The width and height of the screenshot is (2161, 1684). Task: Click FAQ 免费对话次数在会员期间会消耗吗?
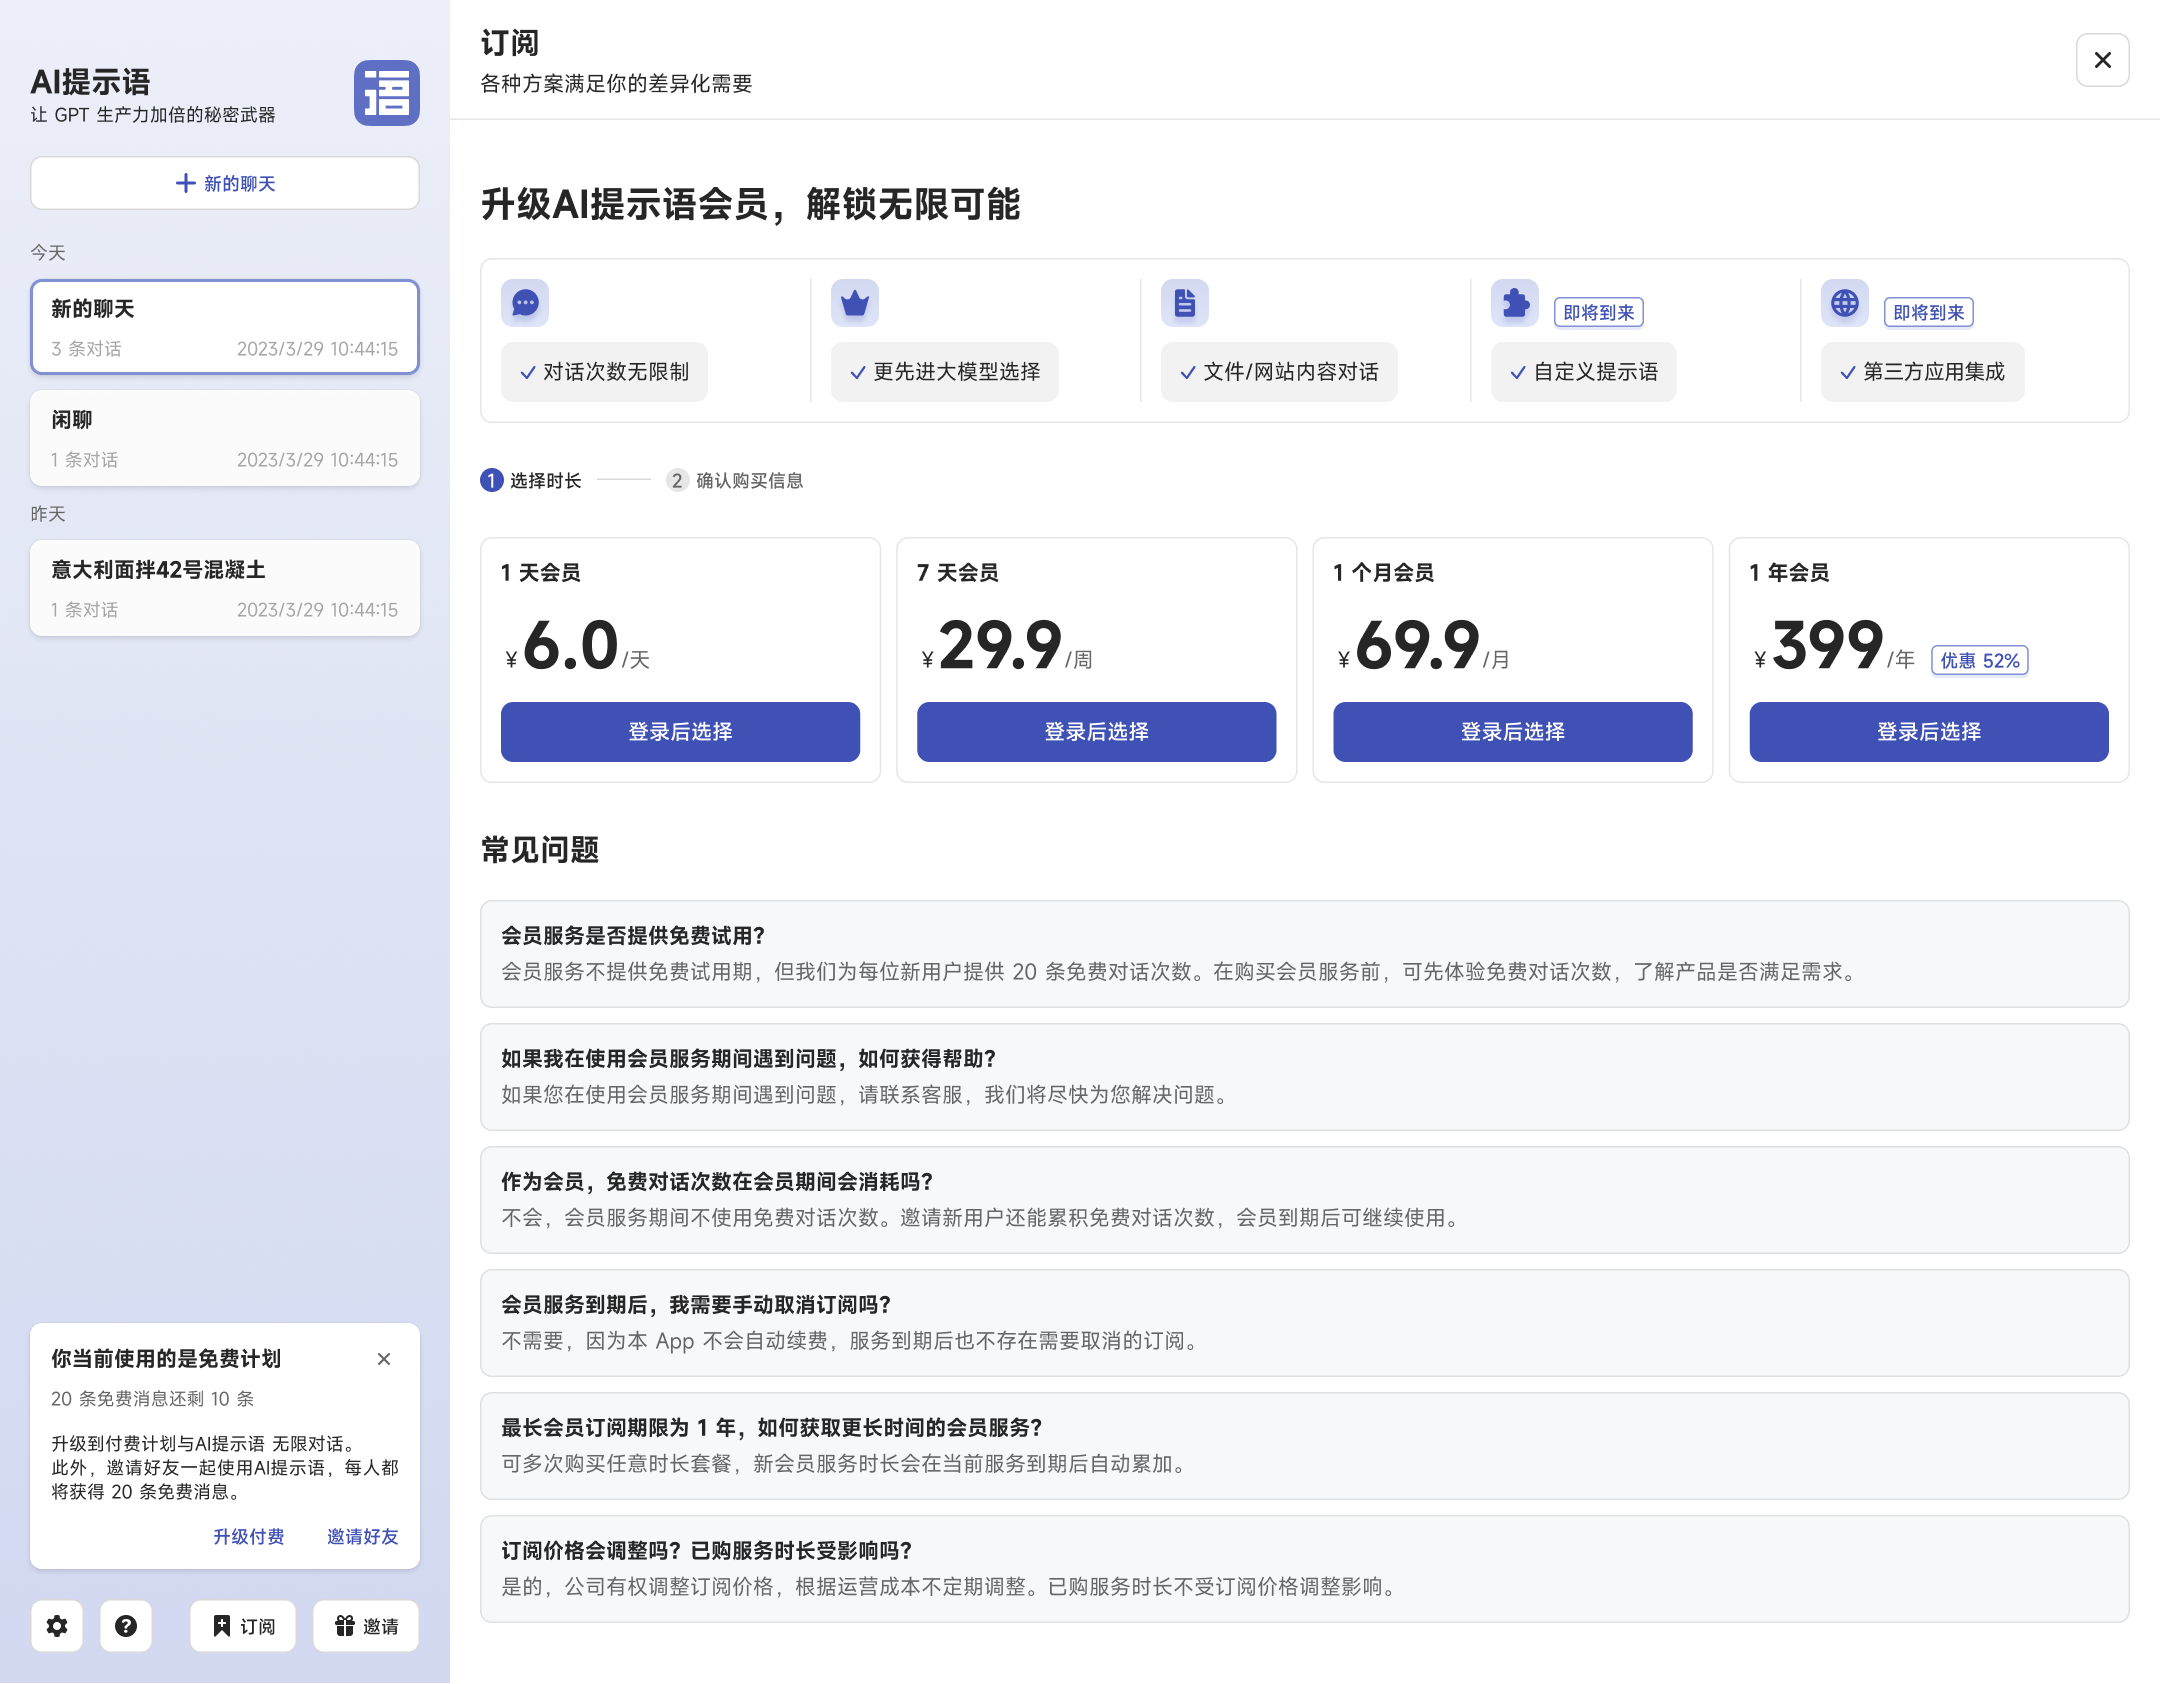click(x=1305, y=1200)
